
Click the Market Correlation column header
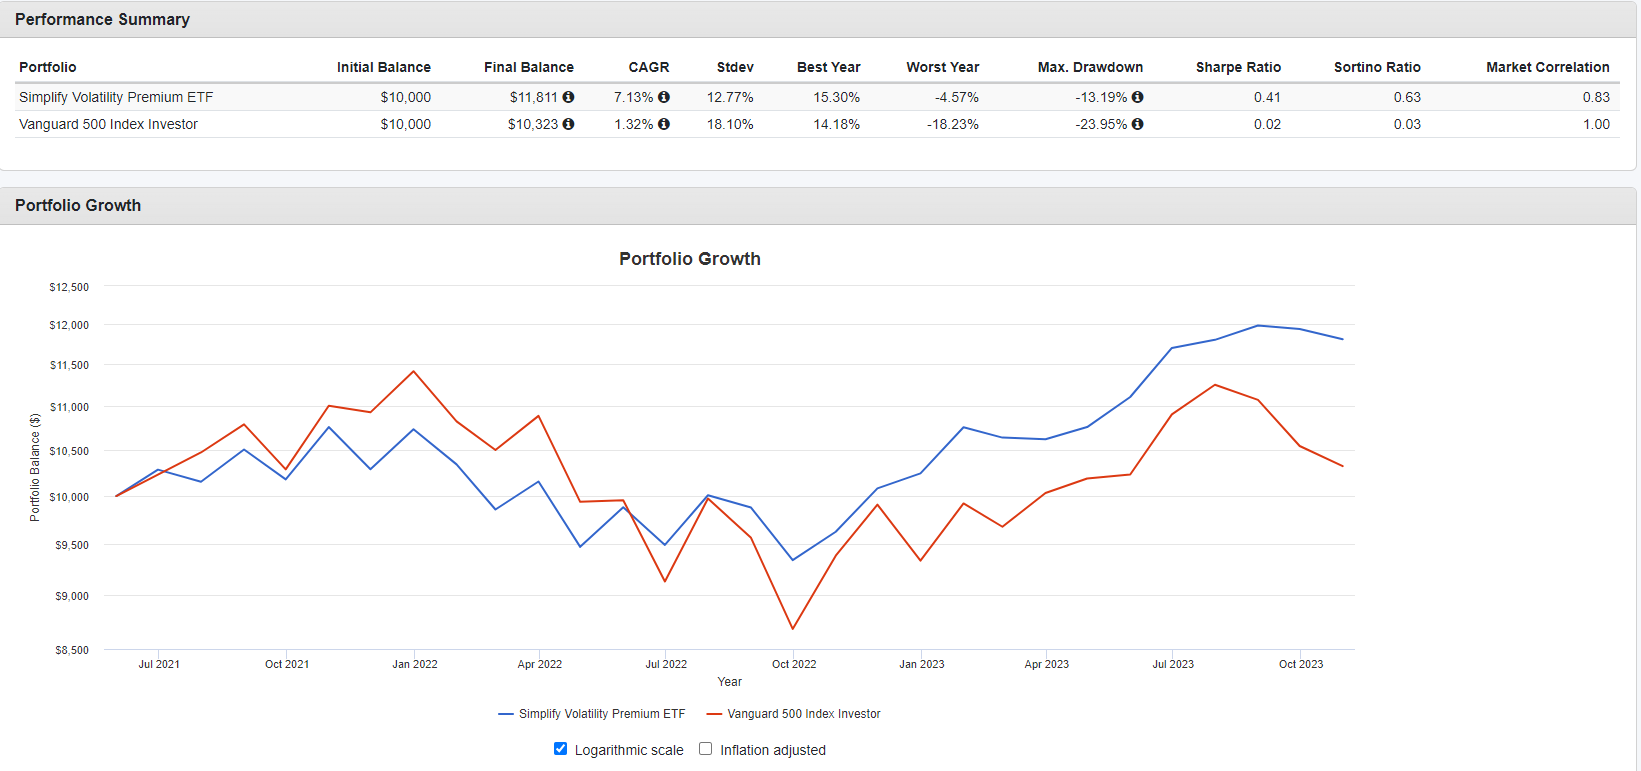1547,67
